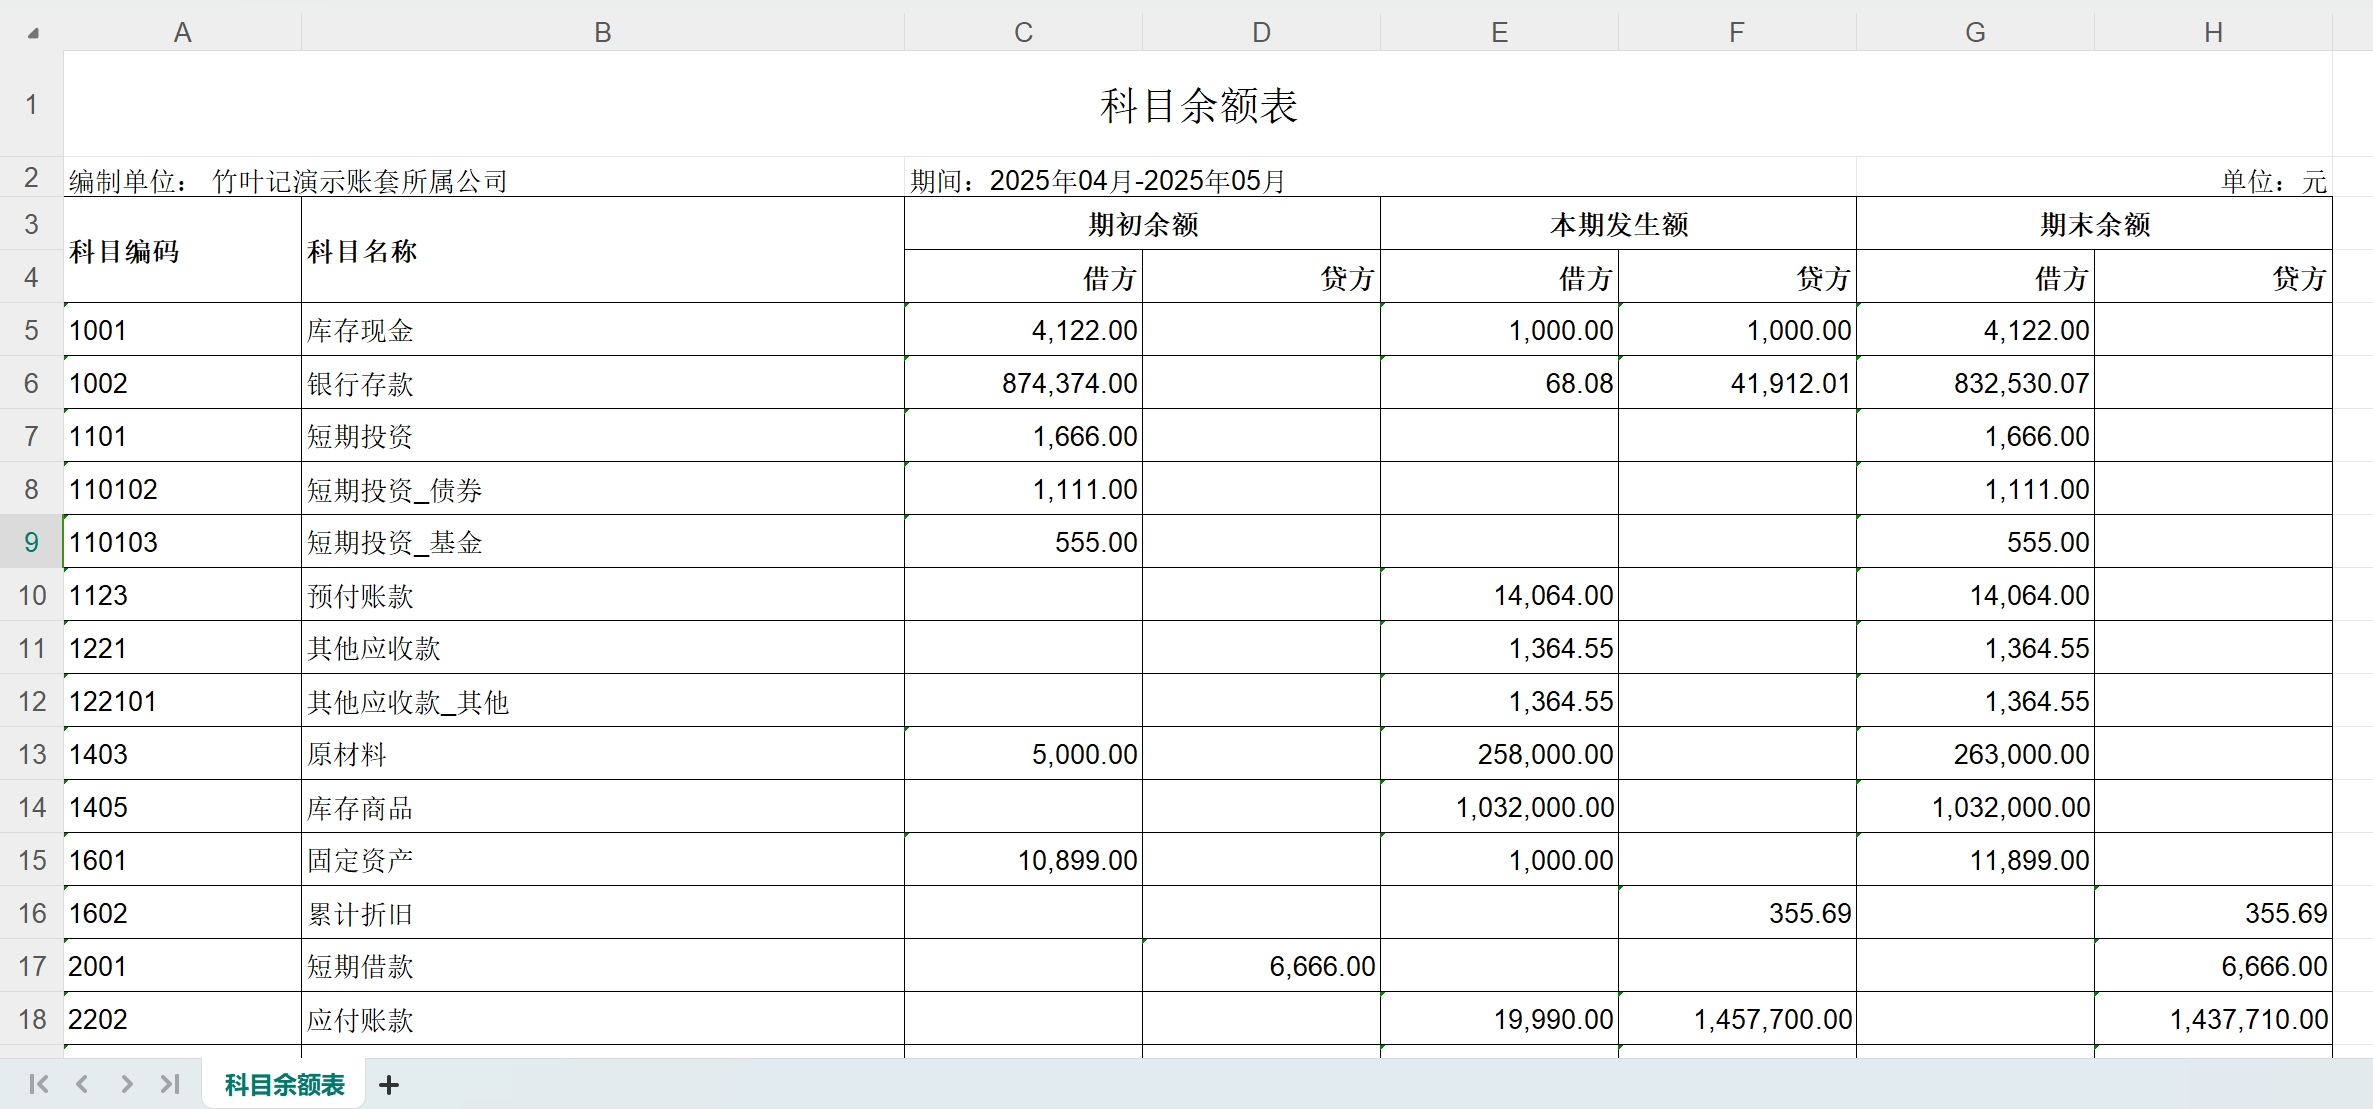Screen dimensions: 2373x1109
Task: Select row 18 header
Action: [x=31, y=1019]
